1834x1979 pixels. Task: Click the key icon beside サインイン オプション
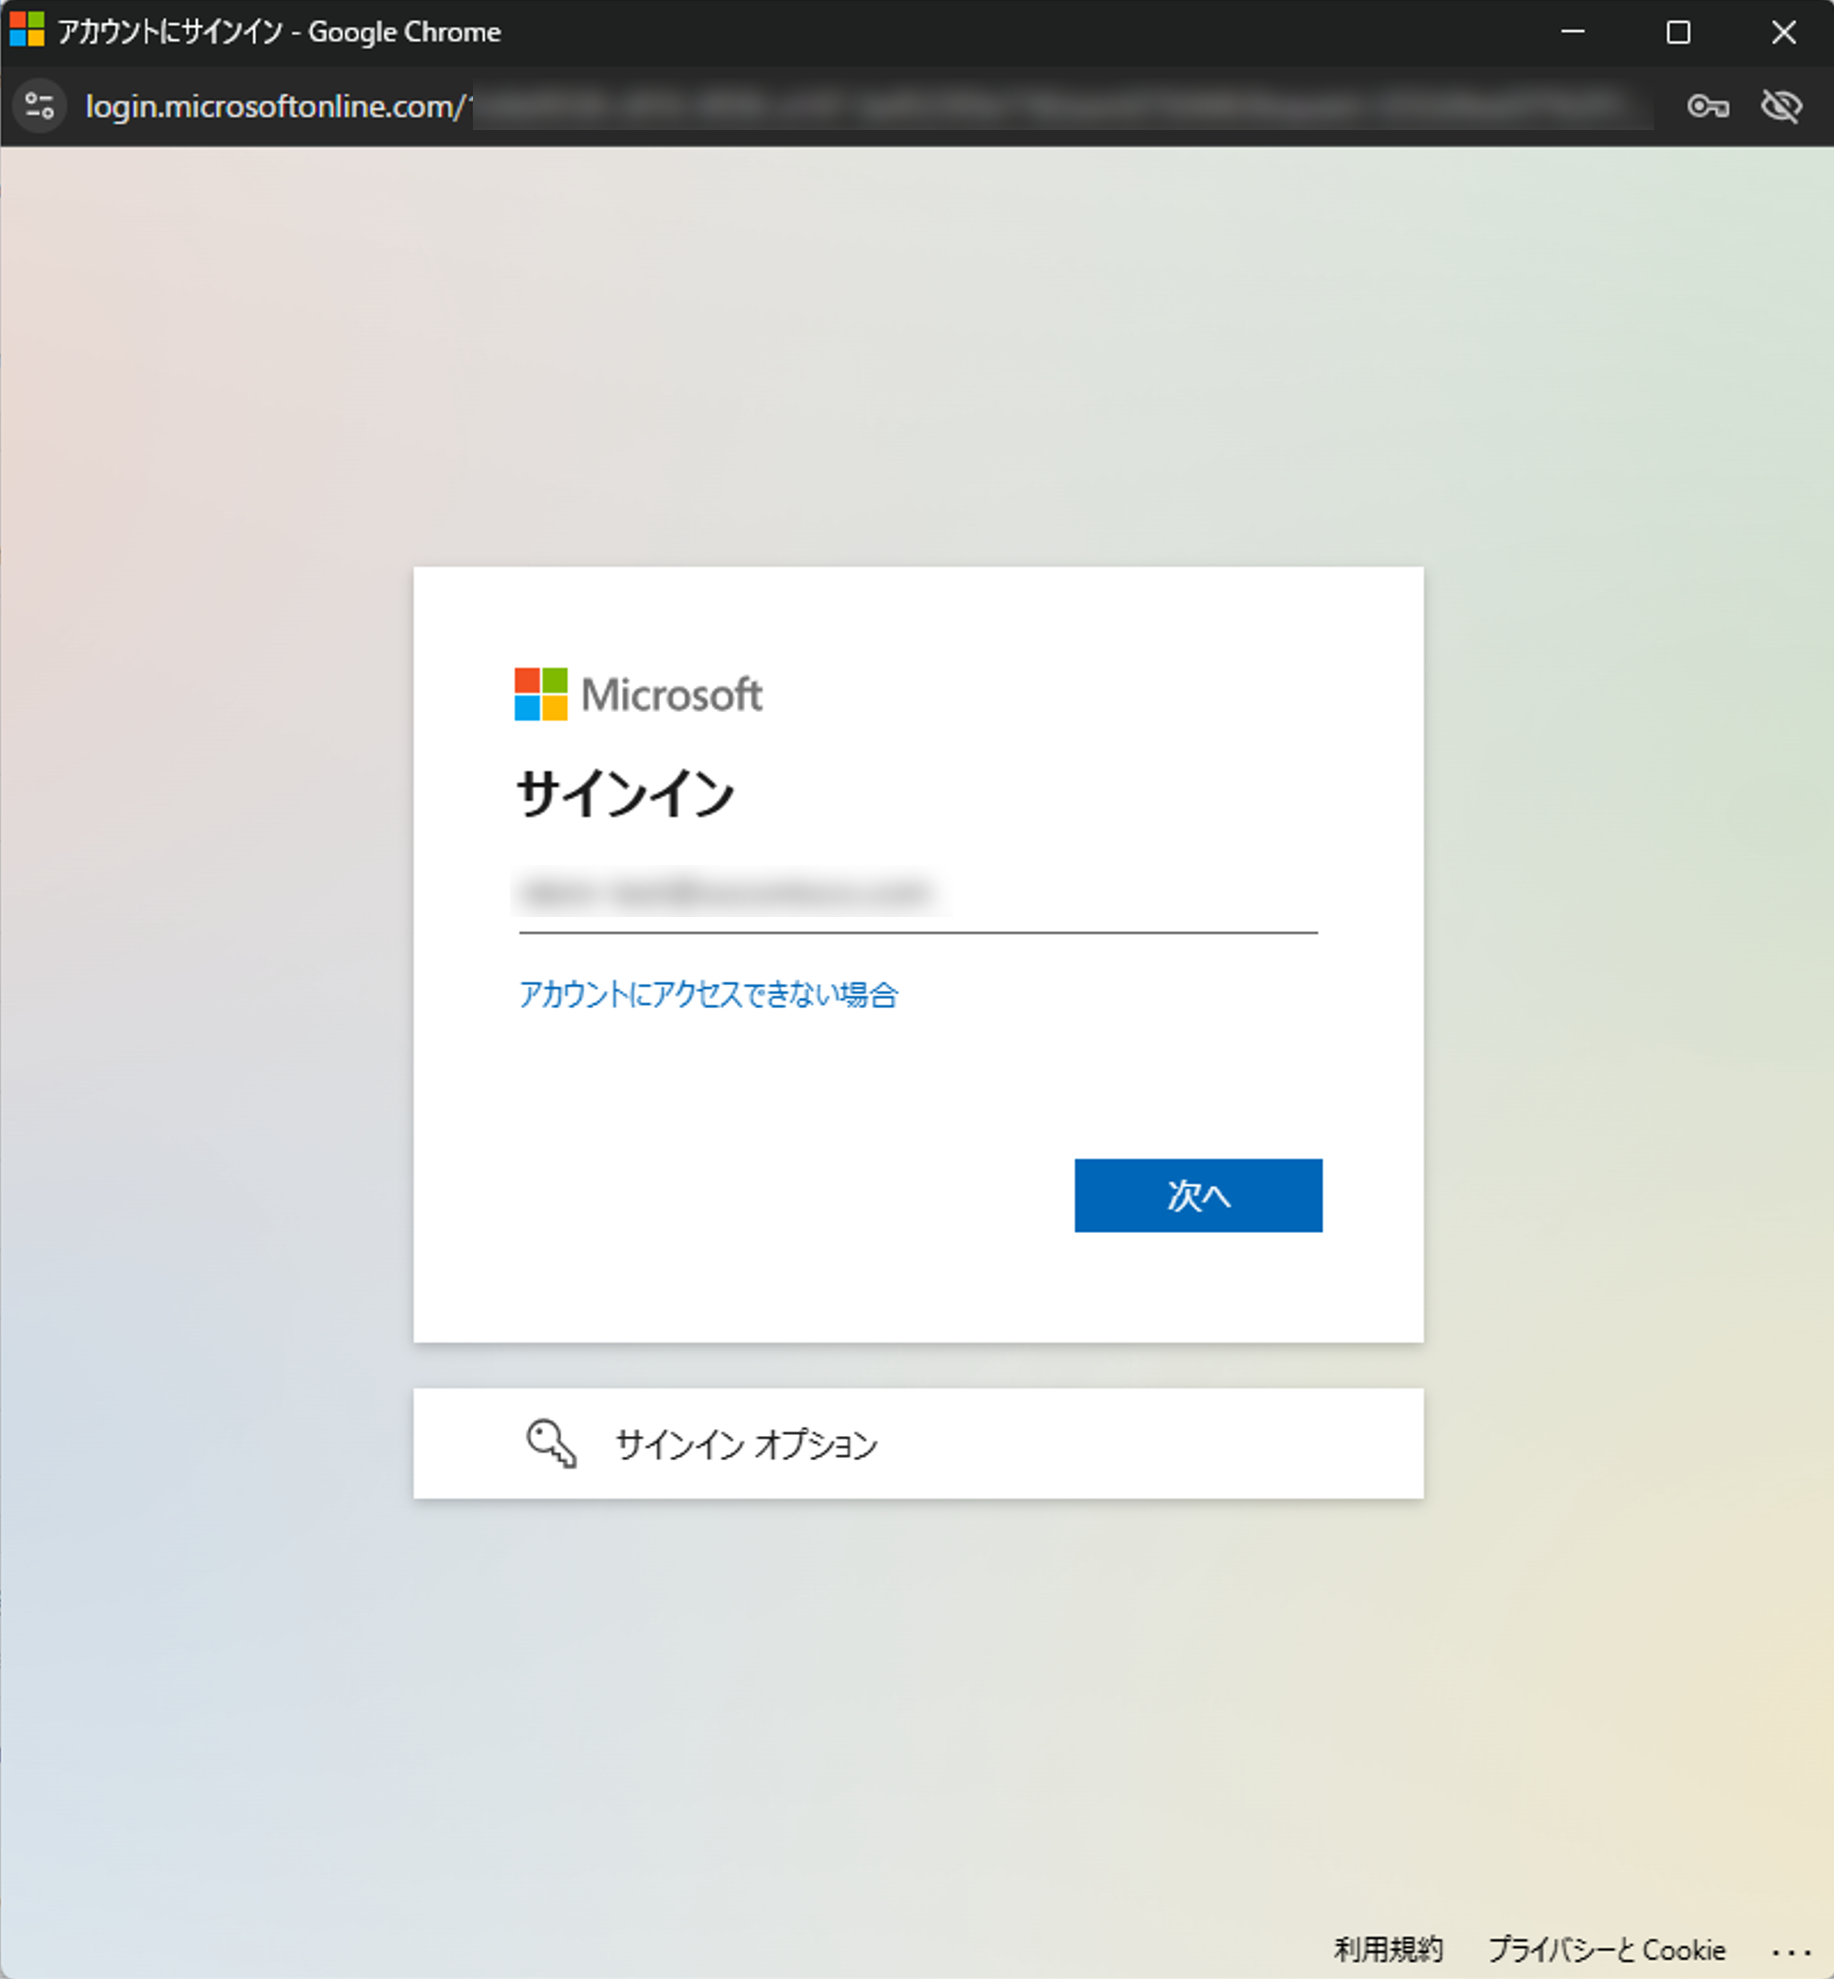tap(551, 1443)
